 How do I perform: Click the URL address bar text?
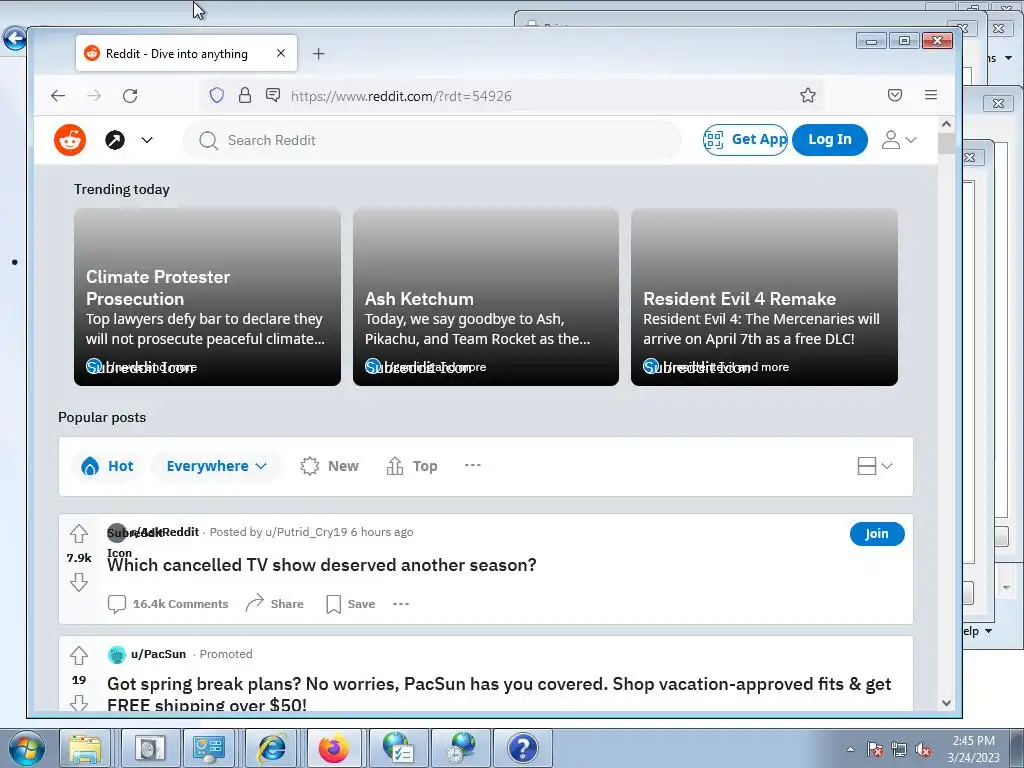pyautogui.click(x=401, y=96)
